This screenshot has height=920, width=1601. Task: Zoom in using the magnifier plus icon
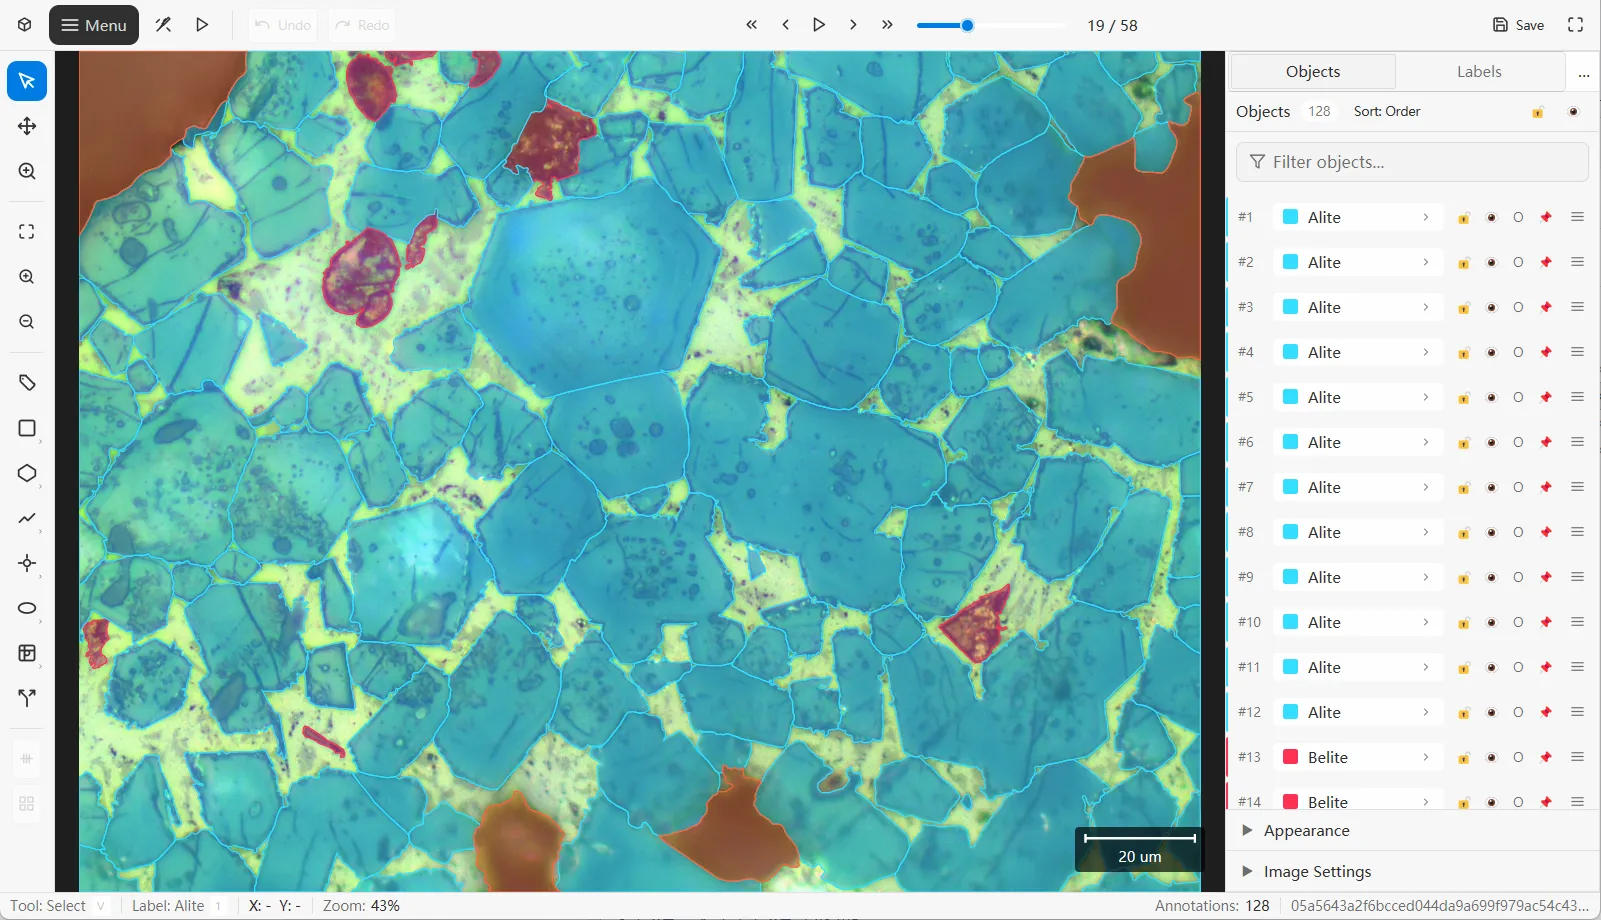coord(27,277)
